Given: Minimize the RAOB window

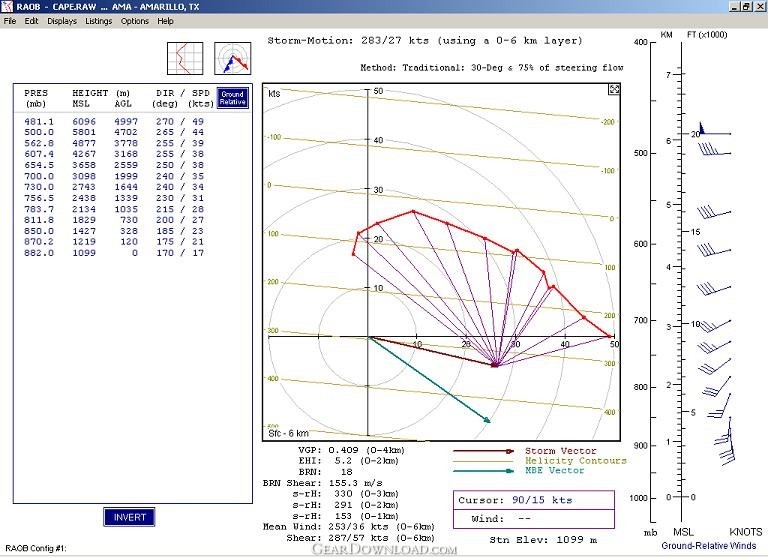Looking at the screenshot, I should tap(735, 6).
